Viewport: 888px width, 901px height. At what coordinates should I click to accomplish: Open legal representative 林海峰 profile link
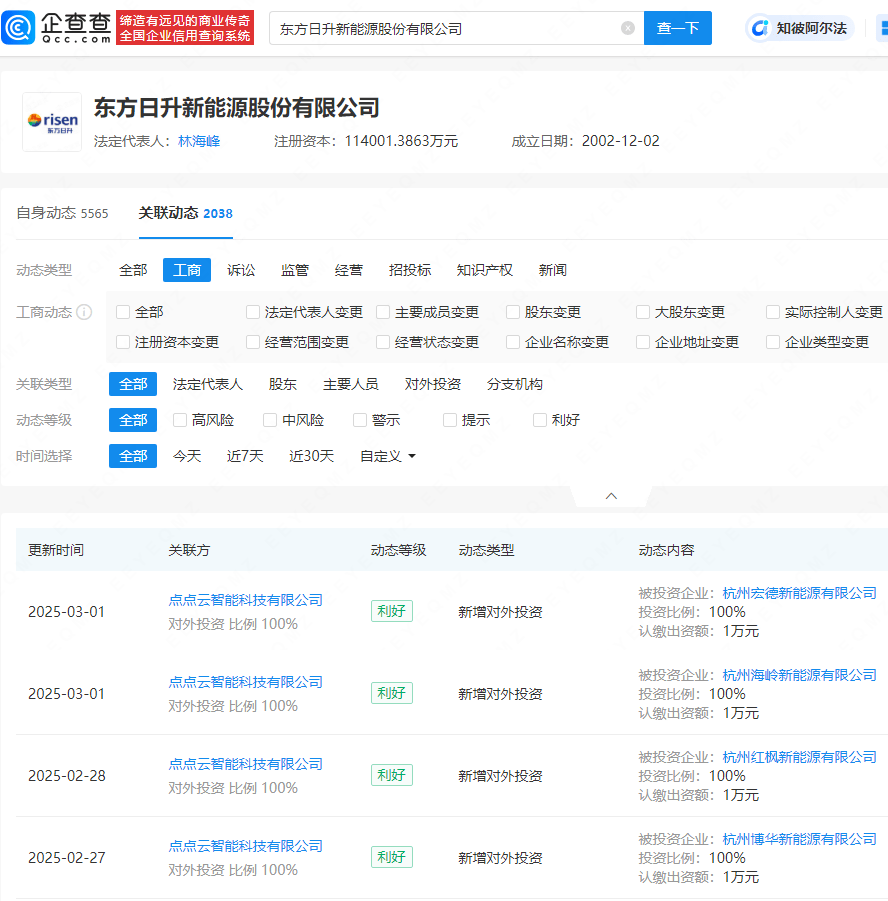[199, 141]
